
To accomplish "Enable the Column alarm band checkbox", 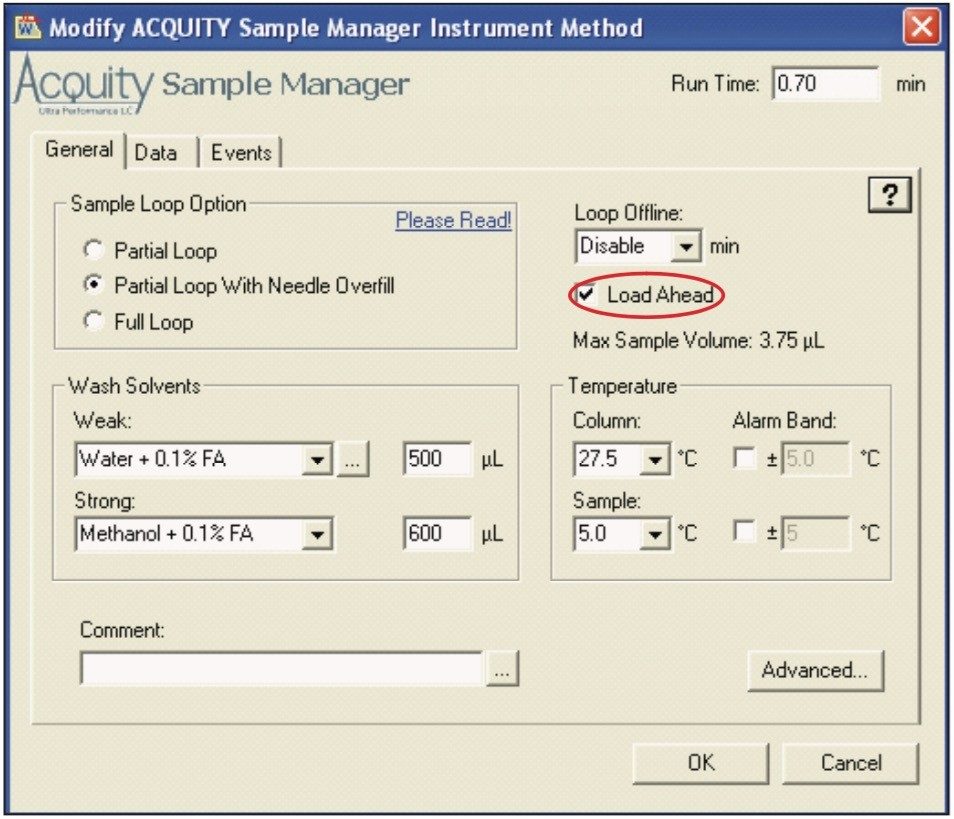I will click(x=744, y=458).
